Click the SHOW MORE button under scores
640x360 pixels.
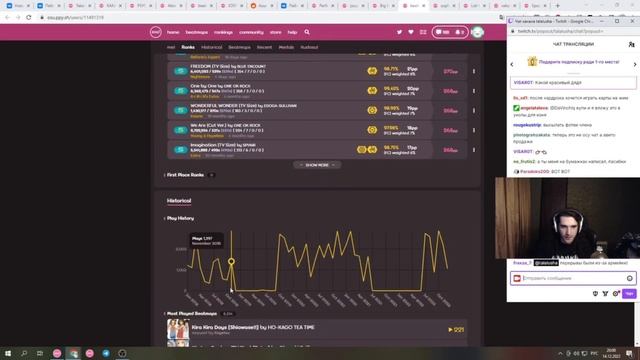pos(317,165)
